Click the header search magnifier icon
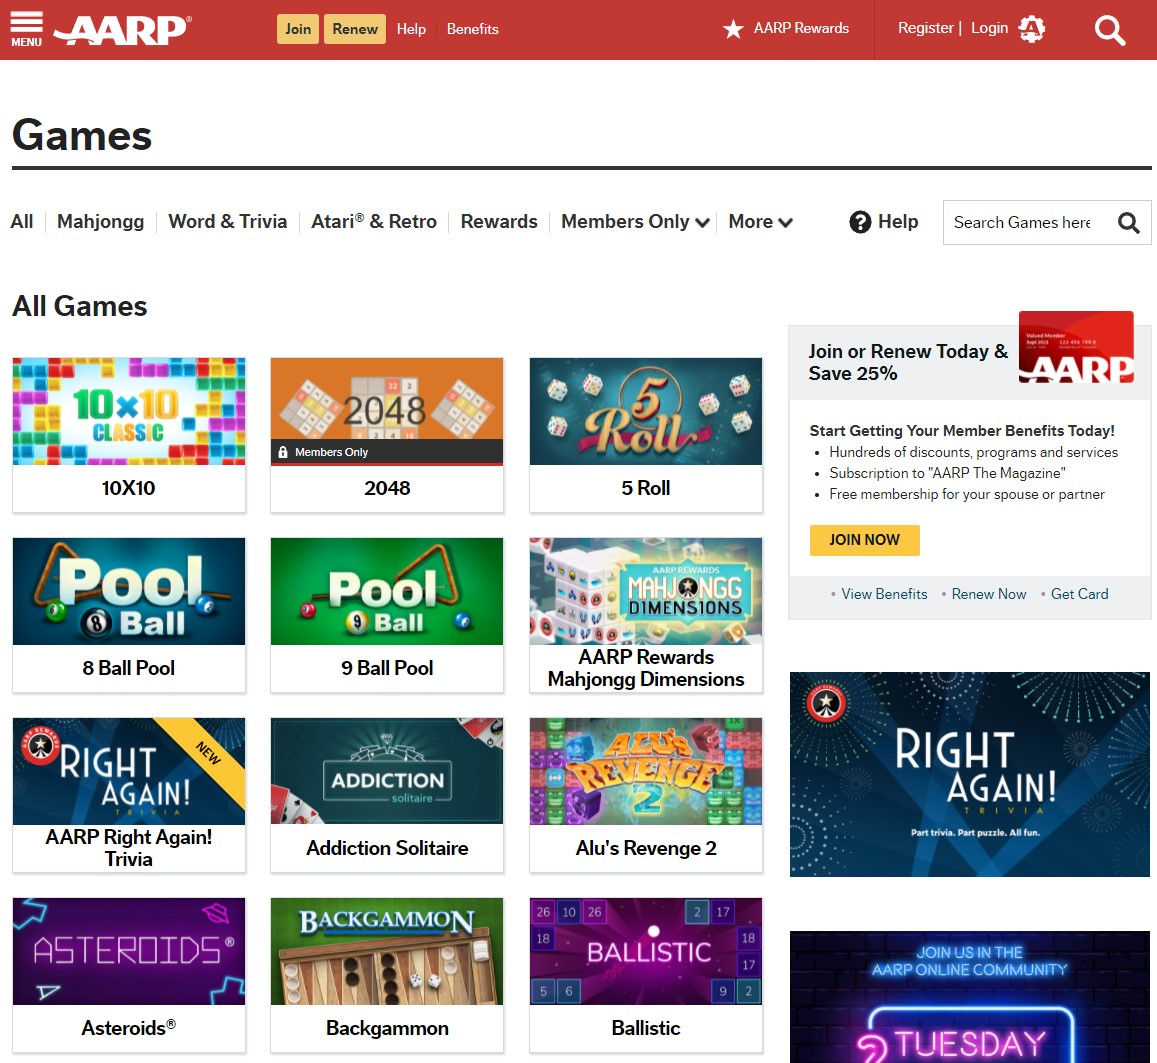 tap(1109, 30)
